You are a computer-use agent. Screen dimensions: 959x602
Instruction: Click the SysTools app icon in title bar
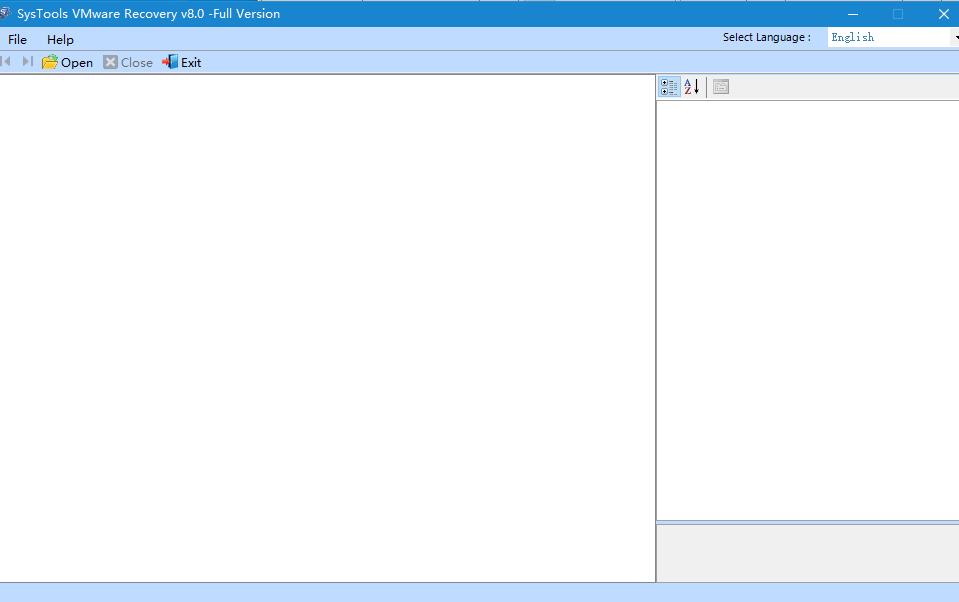(5, 13)
